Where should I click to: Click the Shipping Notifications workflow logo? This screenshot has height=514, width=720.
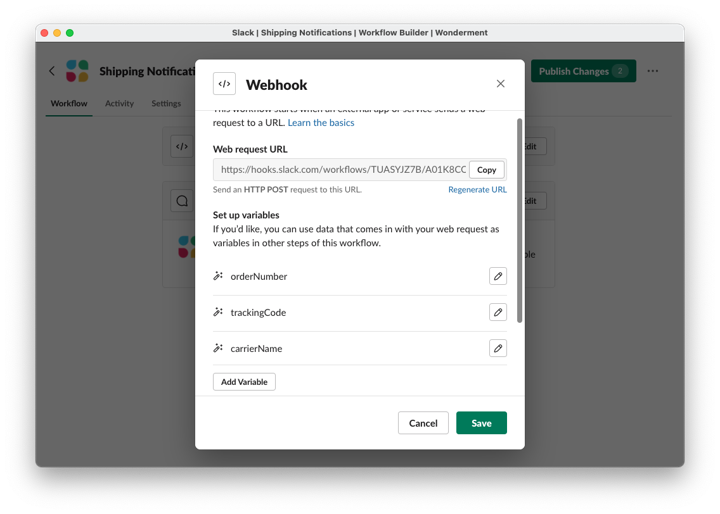[77, 71]
